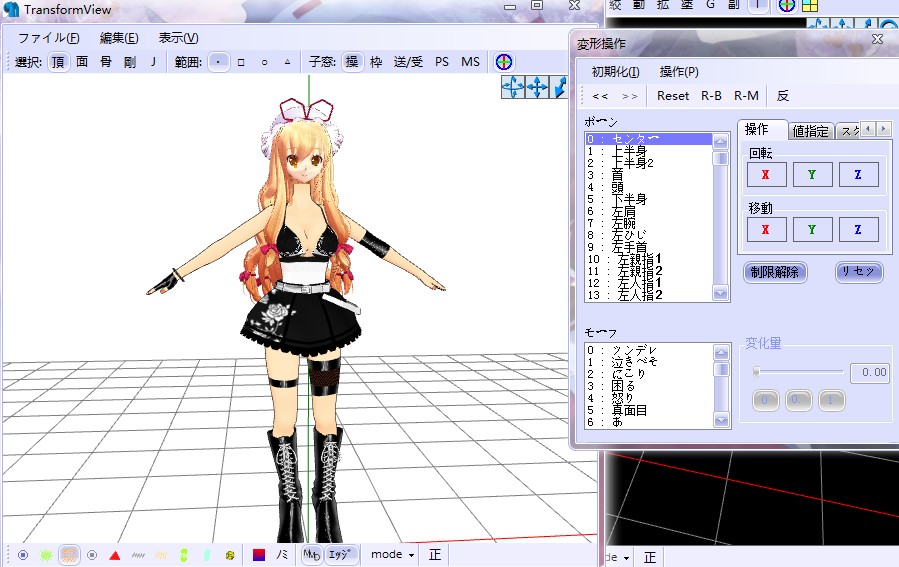Toggle rigid body selection mode 剛
The image size is (899, 567).
click(130, 62)
